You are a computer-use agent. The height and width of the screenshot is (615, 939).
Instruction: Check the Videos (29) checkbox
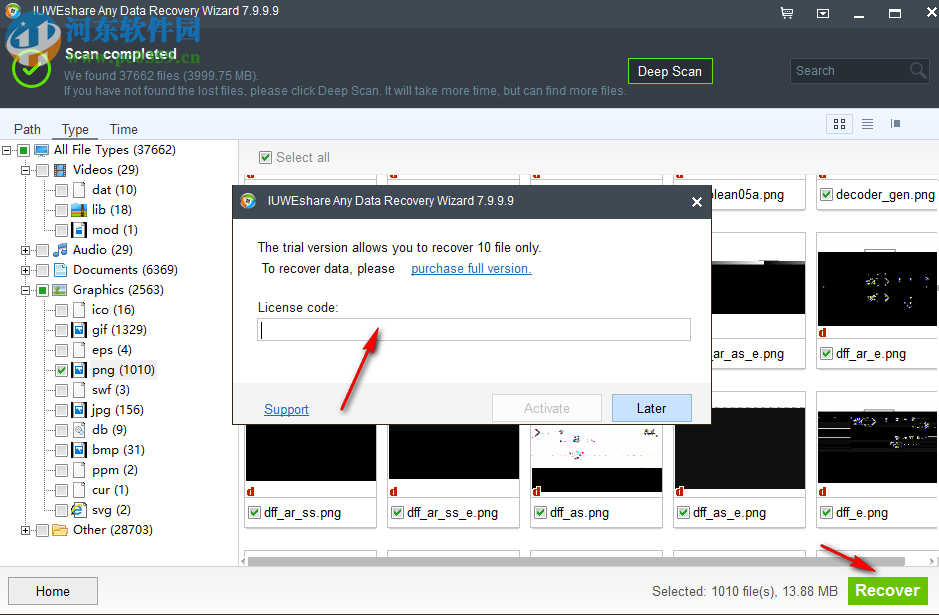click(x=43, y=170)
